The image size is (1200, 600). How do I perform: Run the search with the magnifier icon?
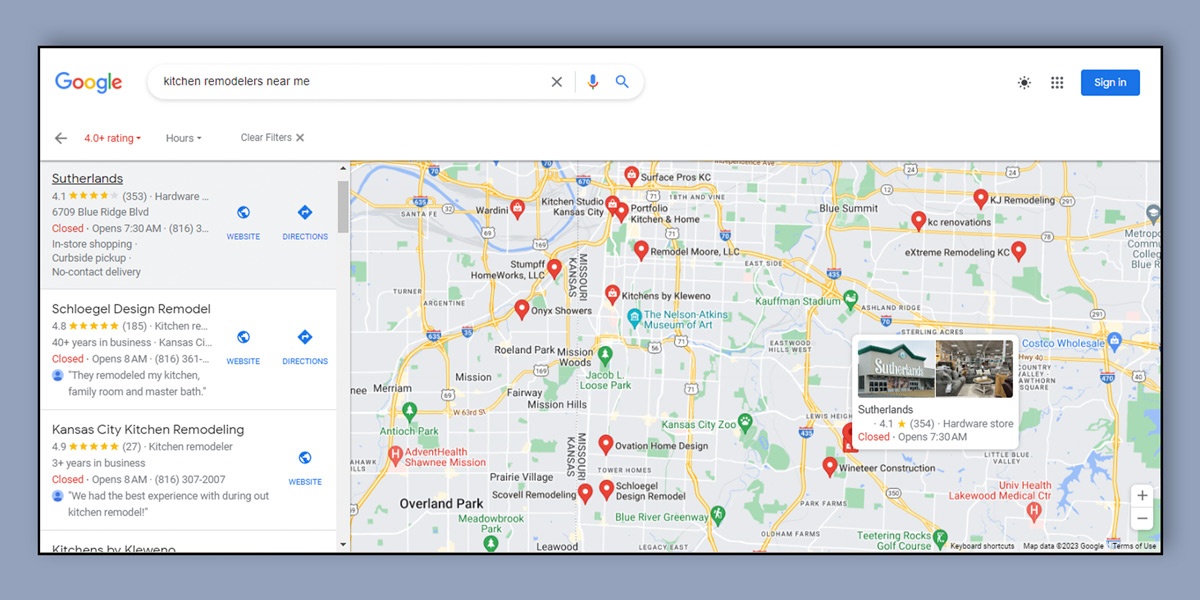[x=622, y=82]
